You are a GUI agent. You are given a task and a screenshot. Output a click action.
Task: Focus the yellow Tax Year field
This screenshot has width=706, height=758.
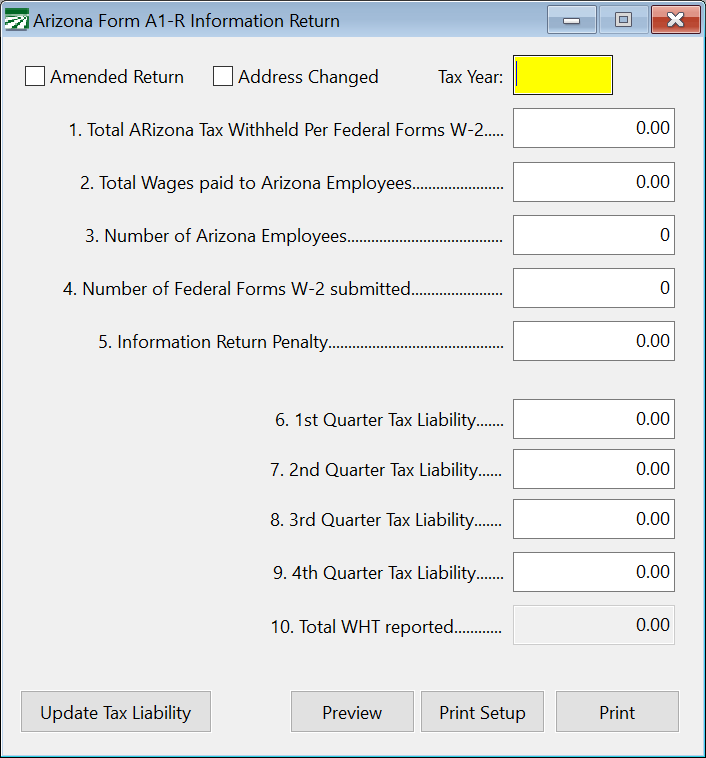562,76
